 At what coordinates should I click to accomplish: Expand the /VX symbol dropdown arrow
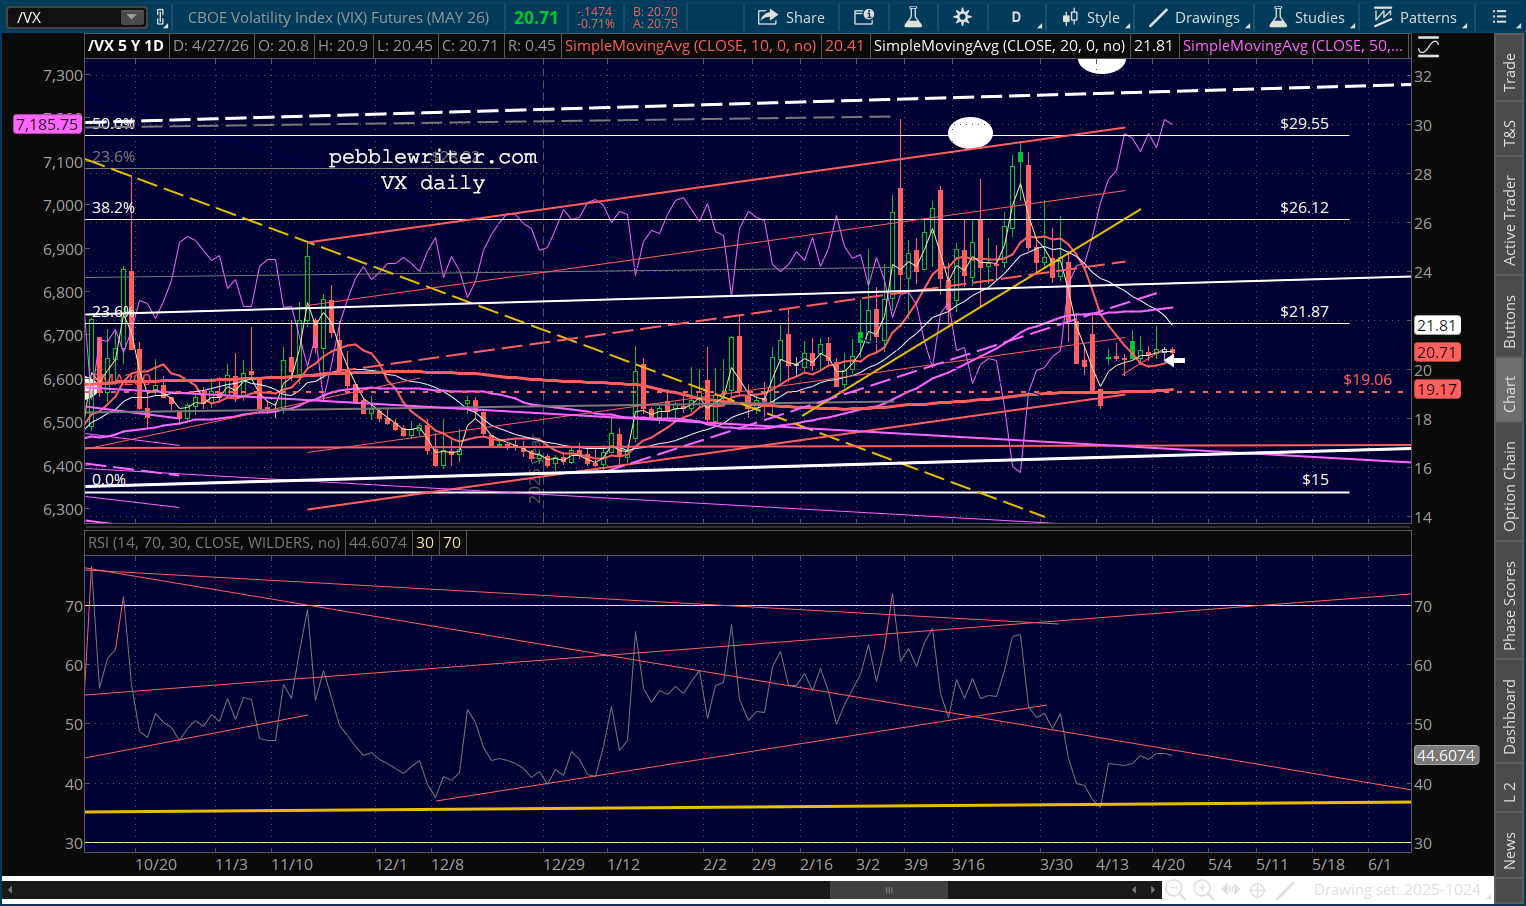(132, 17)
